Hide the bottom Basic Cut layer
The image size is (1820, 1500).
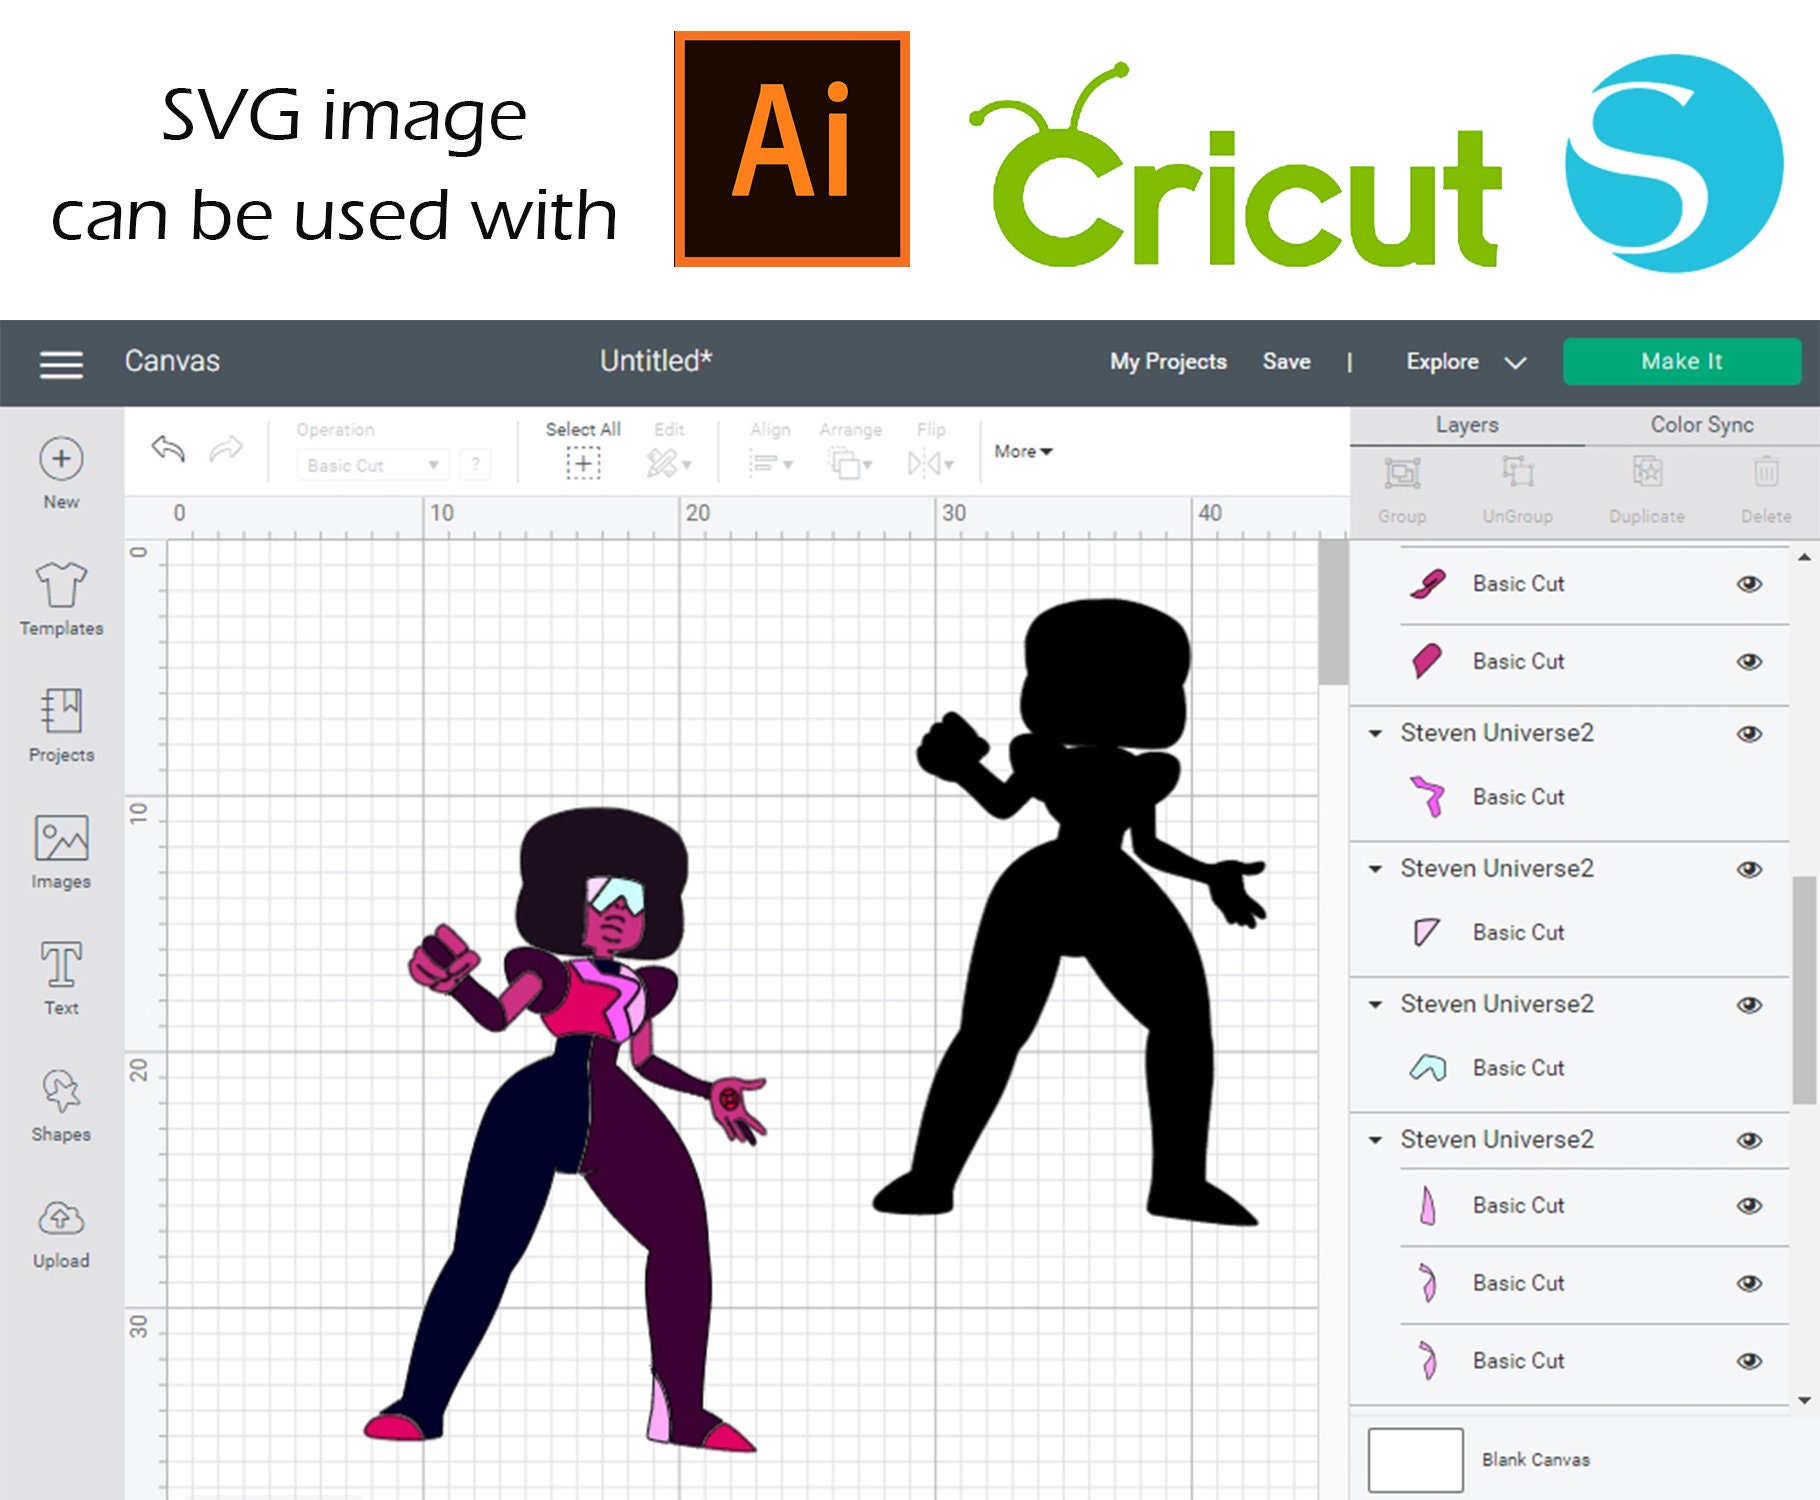click(1749, 1361)
